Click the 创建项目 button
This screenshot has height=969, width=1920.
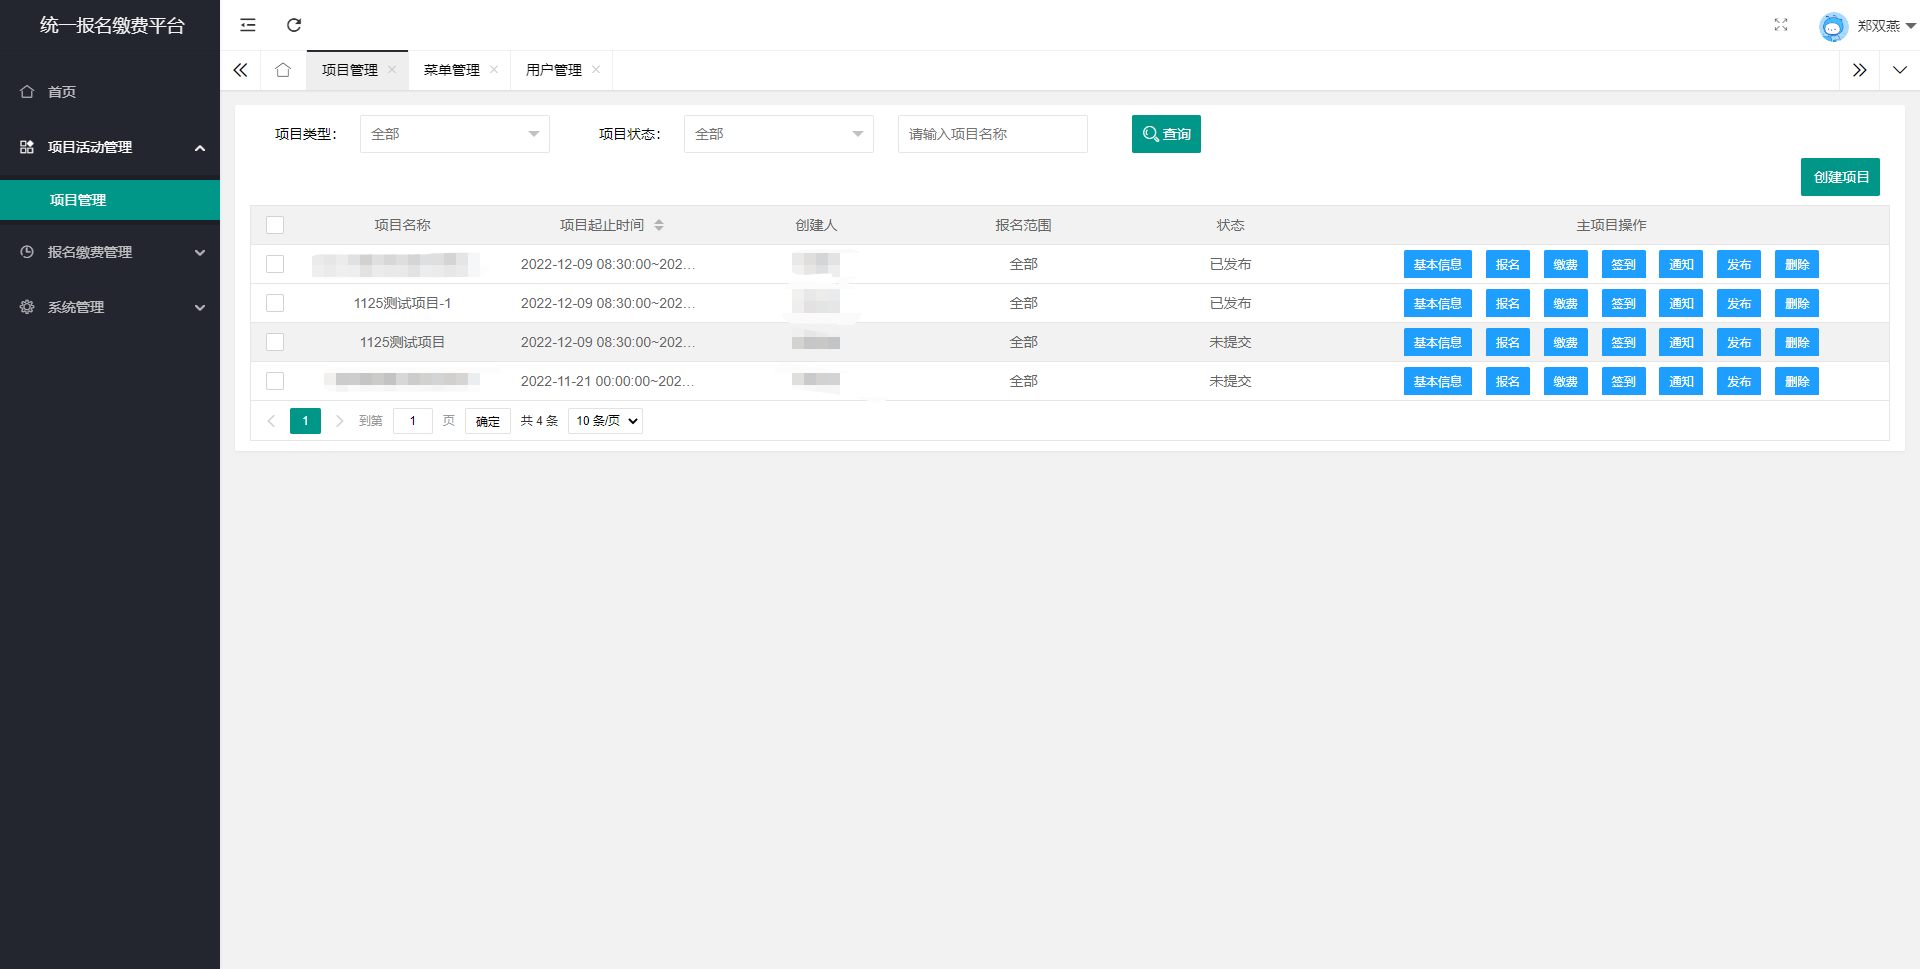[x=1840, y=177]
